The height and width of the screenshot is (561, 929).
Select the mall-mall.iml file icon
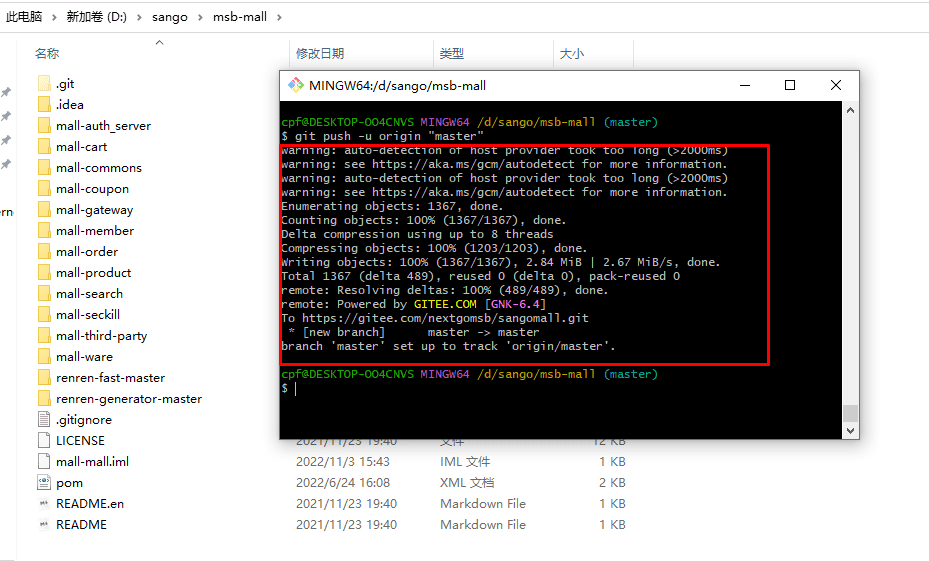[x=44, y=461]
